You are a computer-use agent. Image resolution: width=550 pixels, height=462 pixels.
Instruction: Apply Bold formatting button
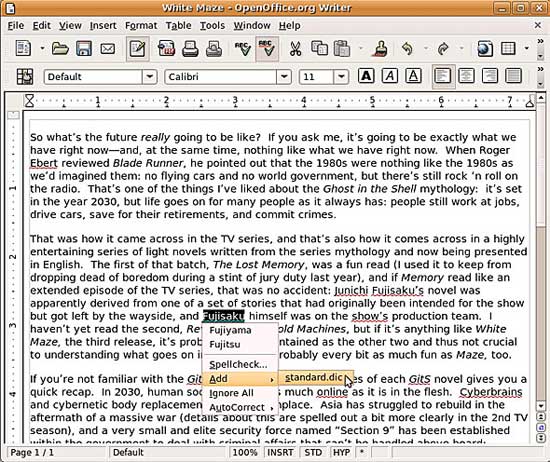(366, 75)
